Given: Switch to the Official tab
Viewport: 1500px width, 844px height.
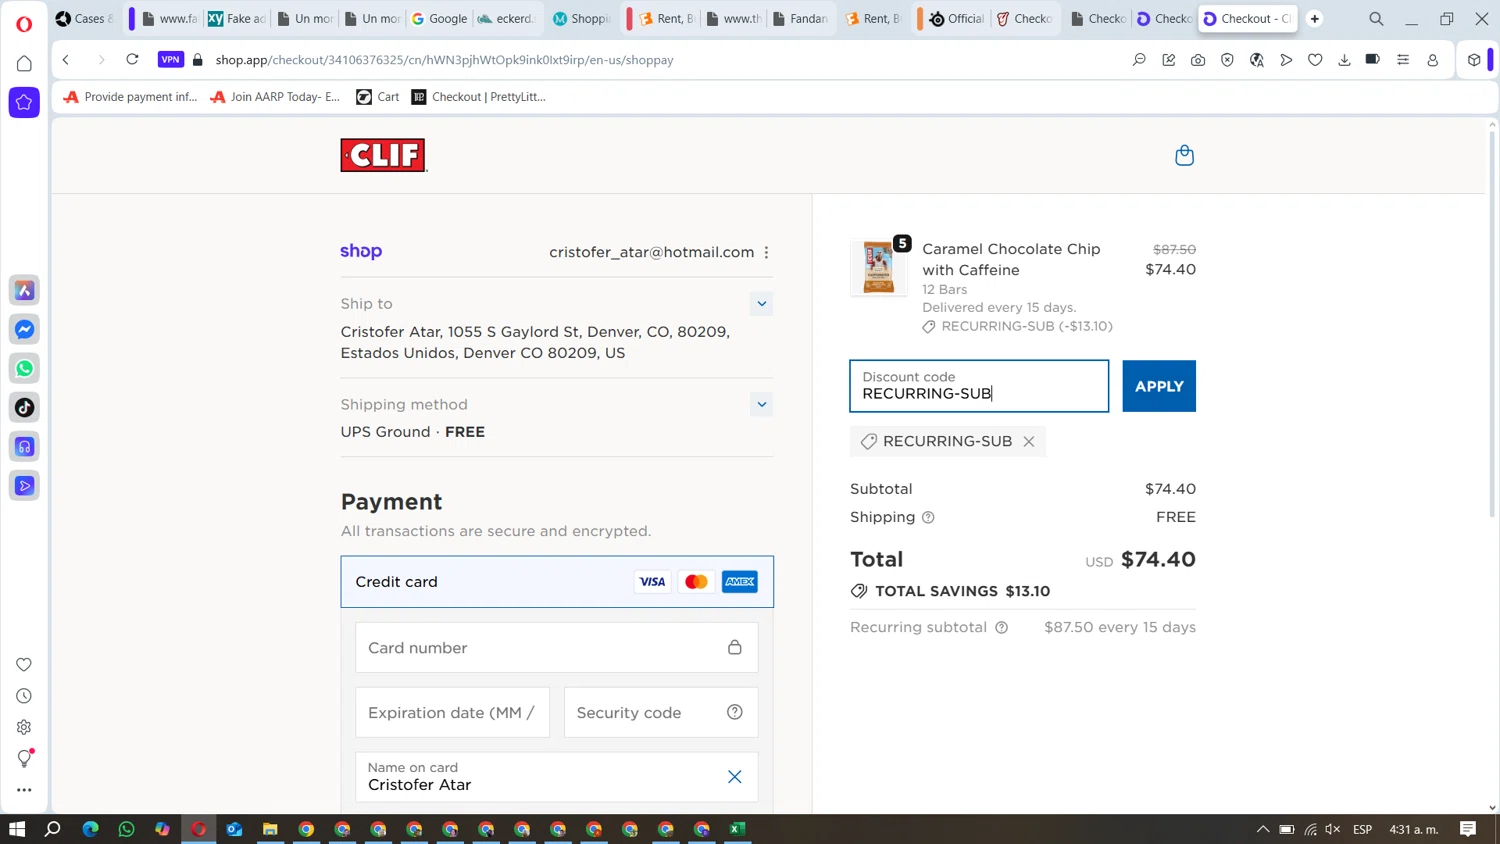Looking at the screenshot, I should (x=956, y=19).
